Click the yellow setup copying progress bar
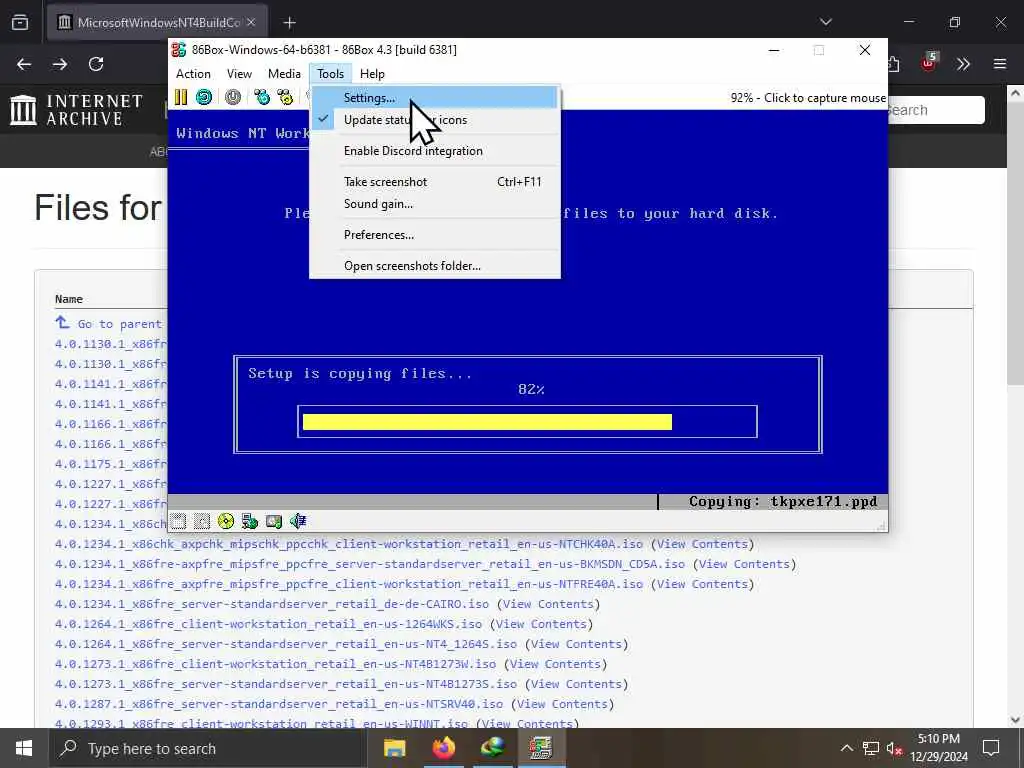This screenshot has width=1024, height=768. coord(487,422)
